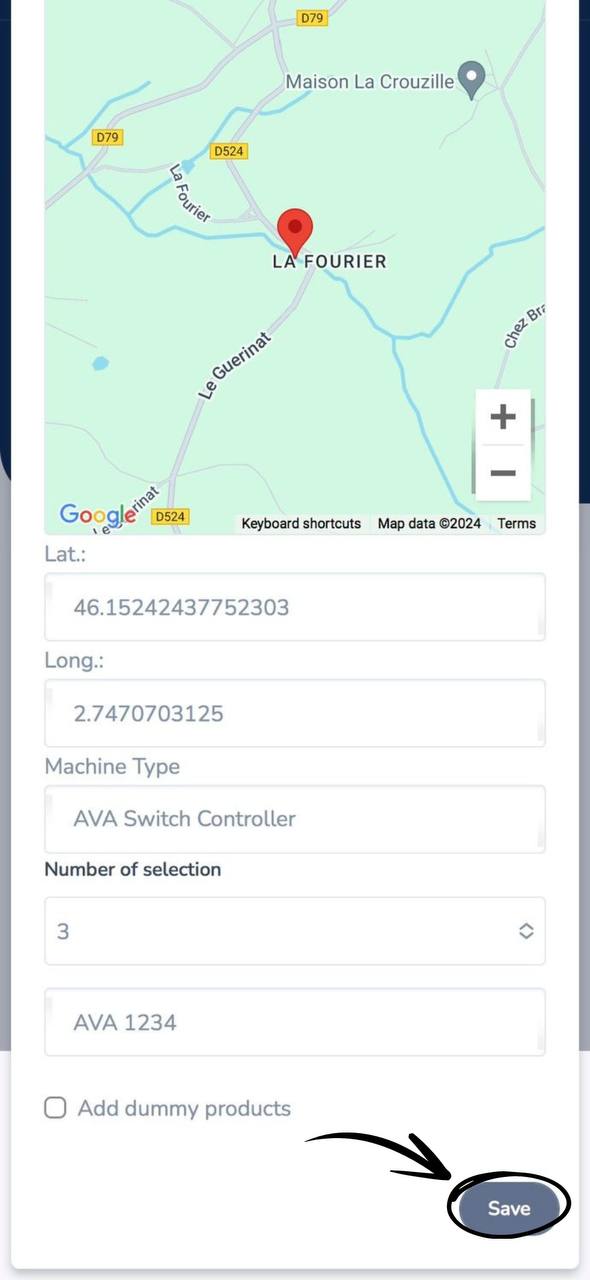Click the Map data ©2024 attribution
Image resolution: width=590 pixels, height=1280 pixels.
pos(429,523)
